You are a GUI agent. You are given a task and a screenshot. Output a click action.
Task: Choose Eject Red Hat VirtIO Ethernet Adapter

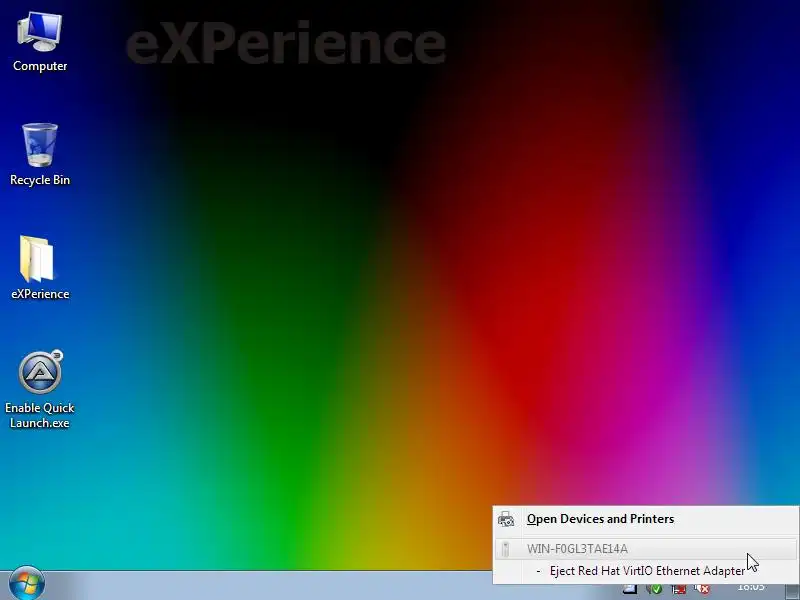(x=645, y=571)
